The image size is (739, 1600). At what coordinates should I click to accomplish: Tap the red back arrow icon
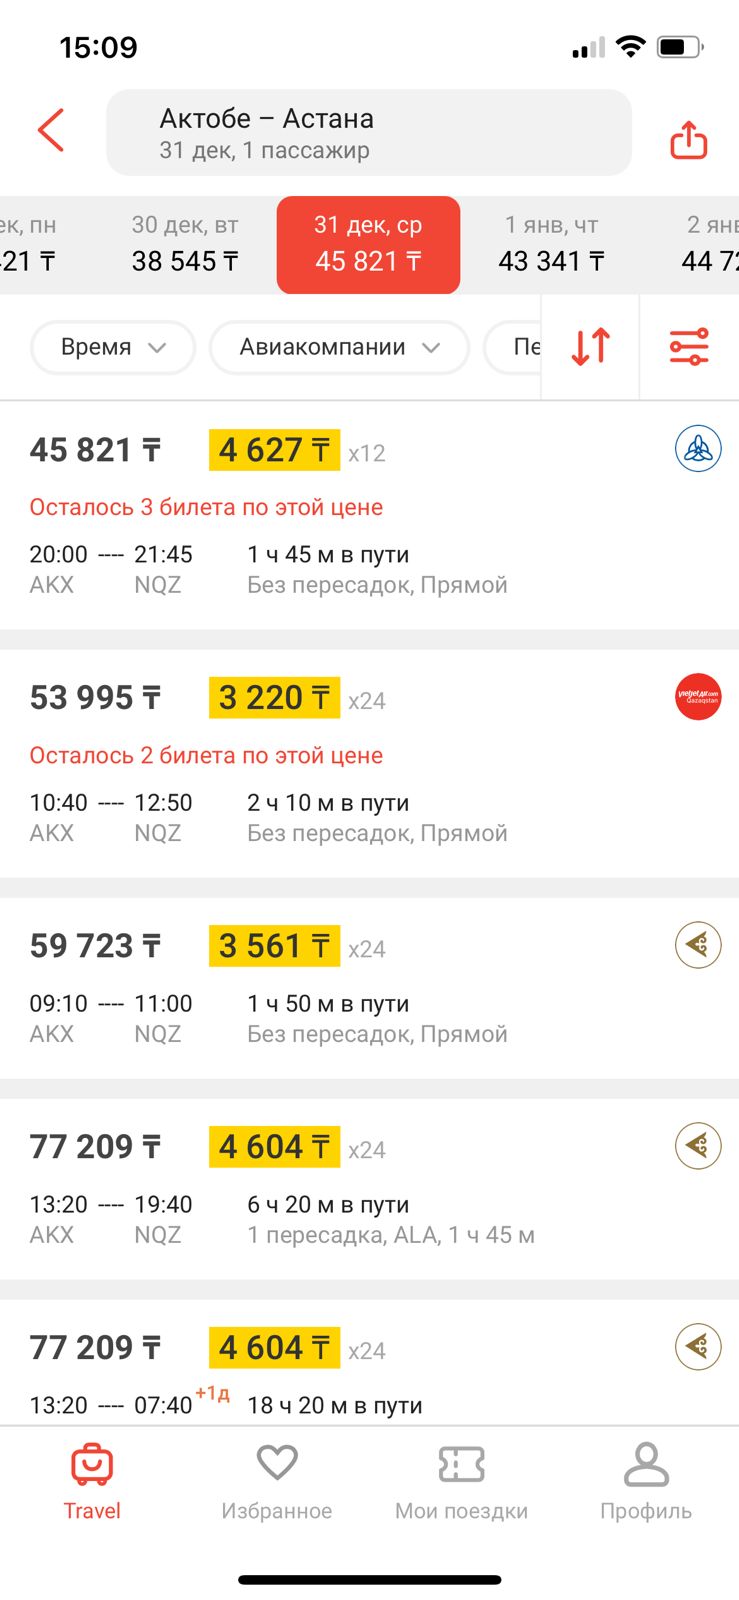pos(51,130)
